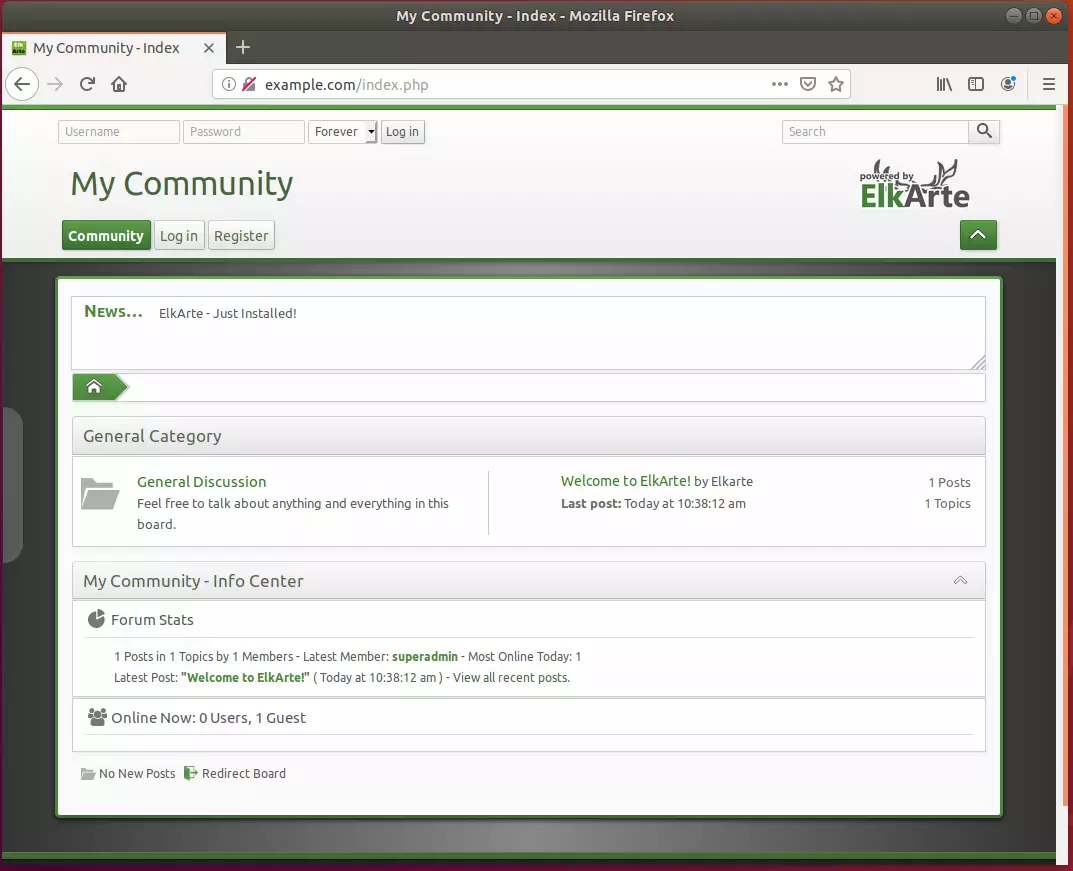Click the 1 Posts count text
The height and width of the screenshot is (871, 1073).
point(949,482)
